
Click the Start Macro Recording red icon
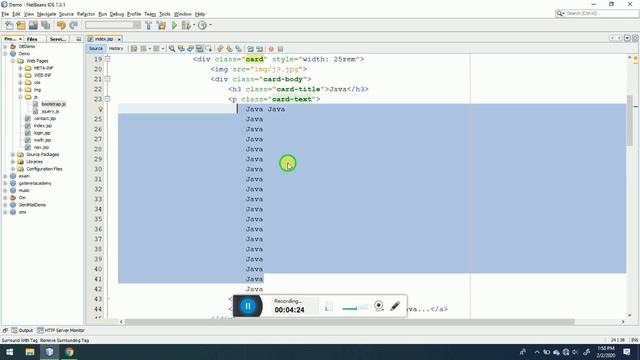coord(271,49)
